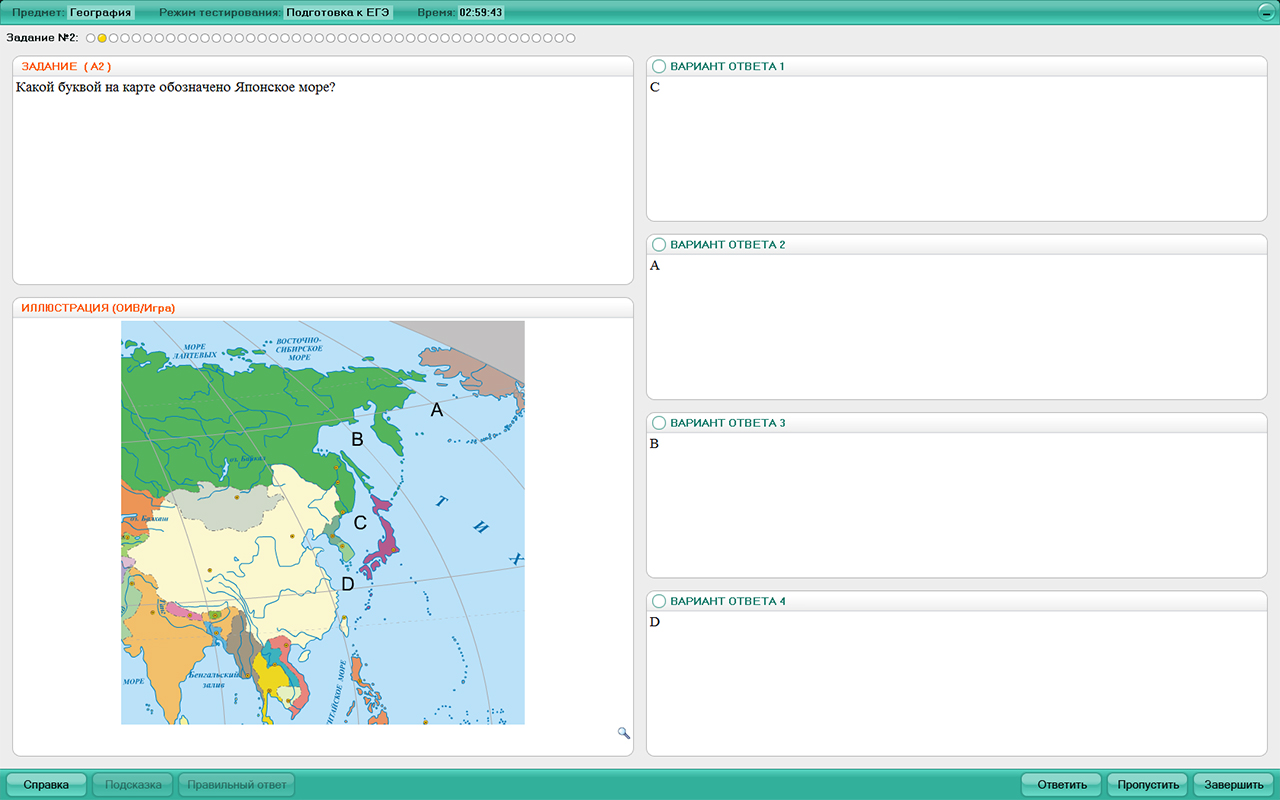Select radio button for Вариант ответа 1

pos(659,66)
